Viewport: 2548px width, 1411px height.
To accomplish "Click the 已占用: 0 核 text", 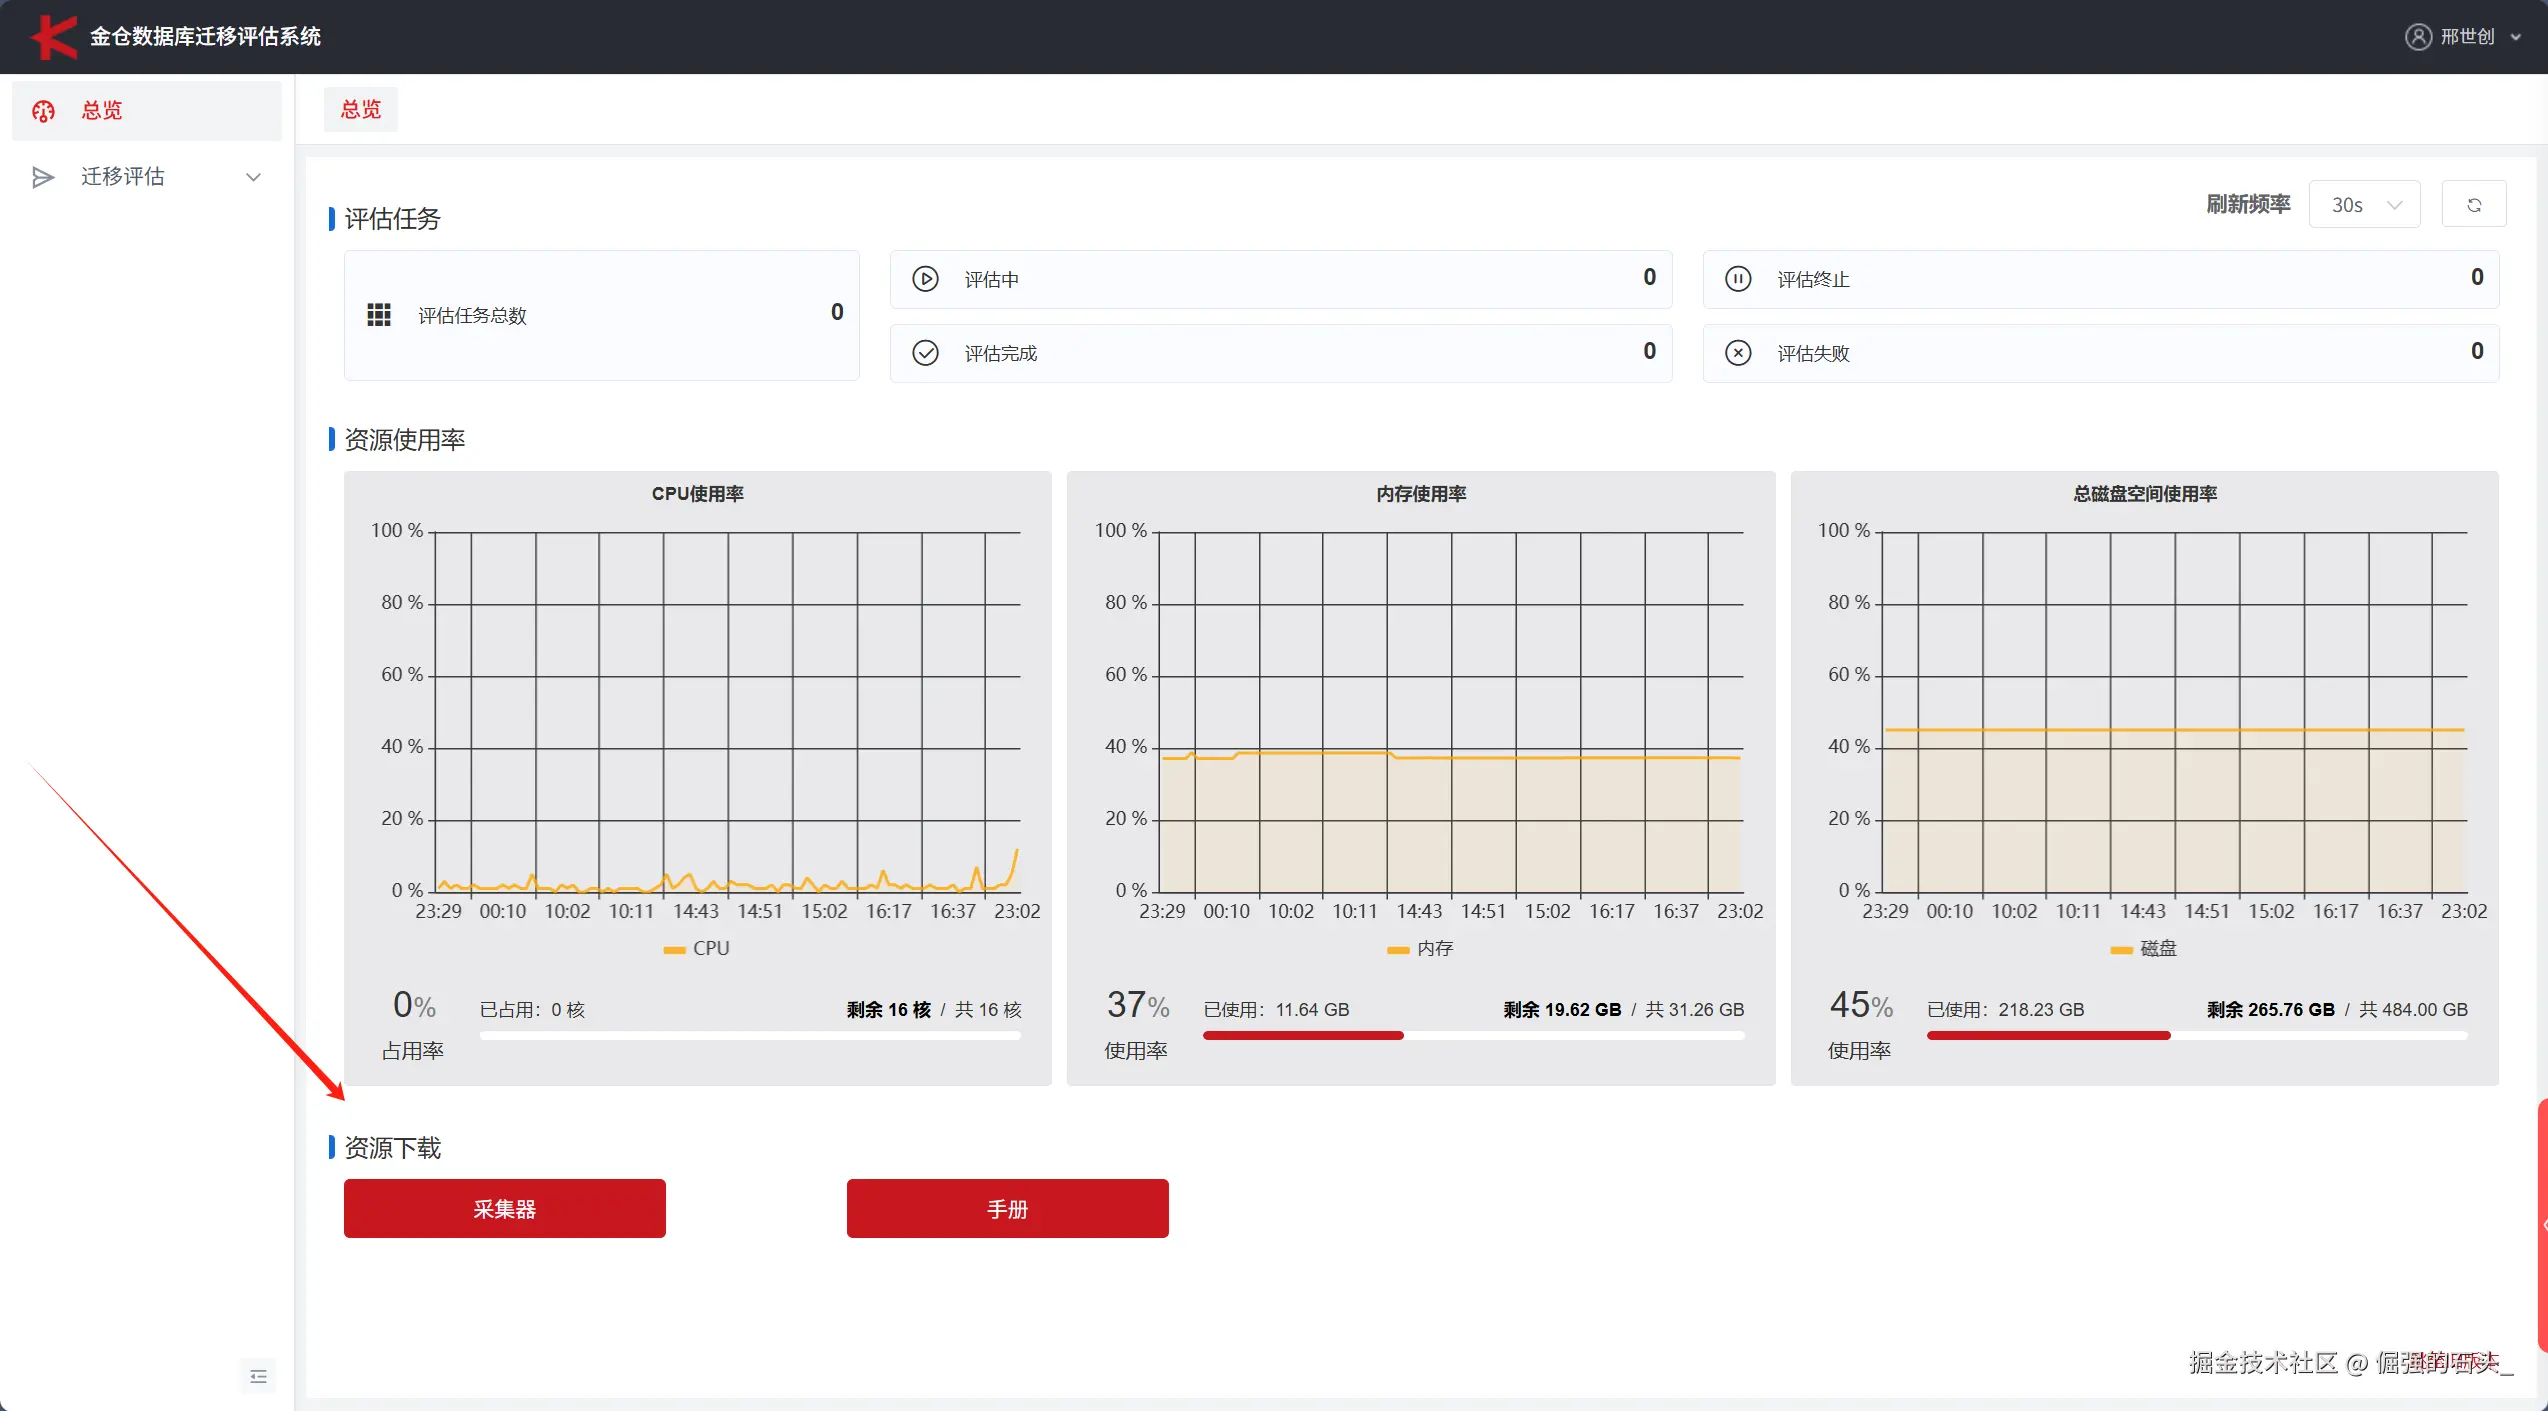I will click(532, 1010).
